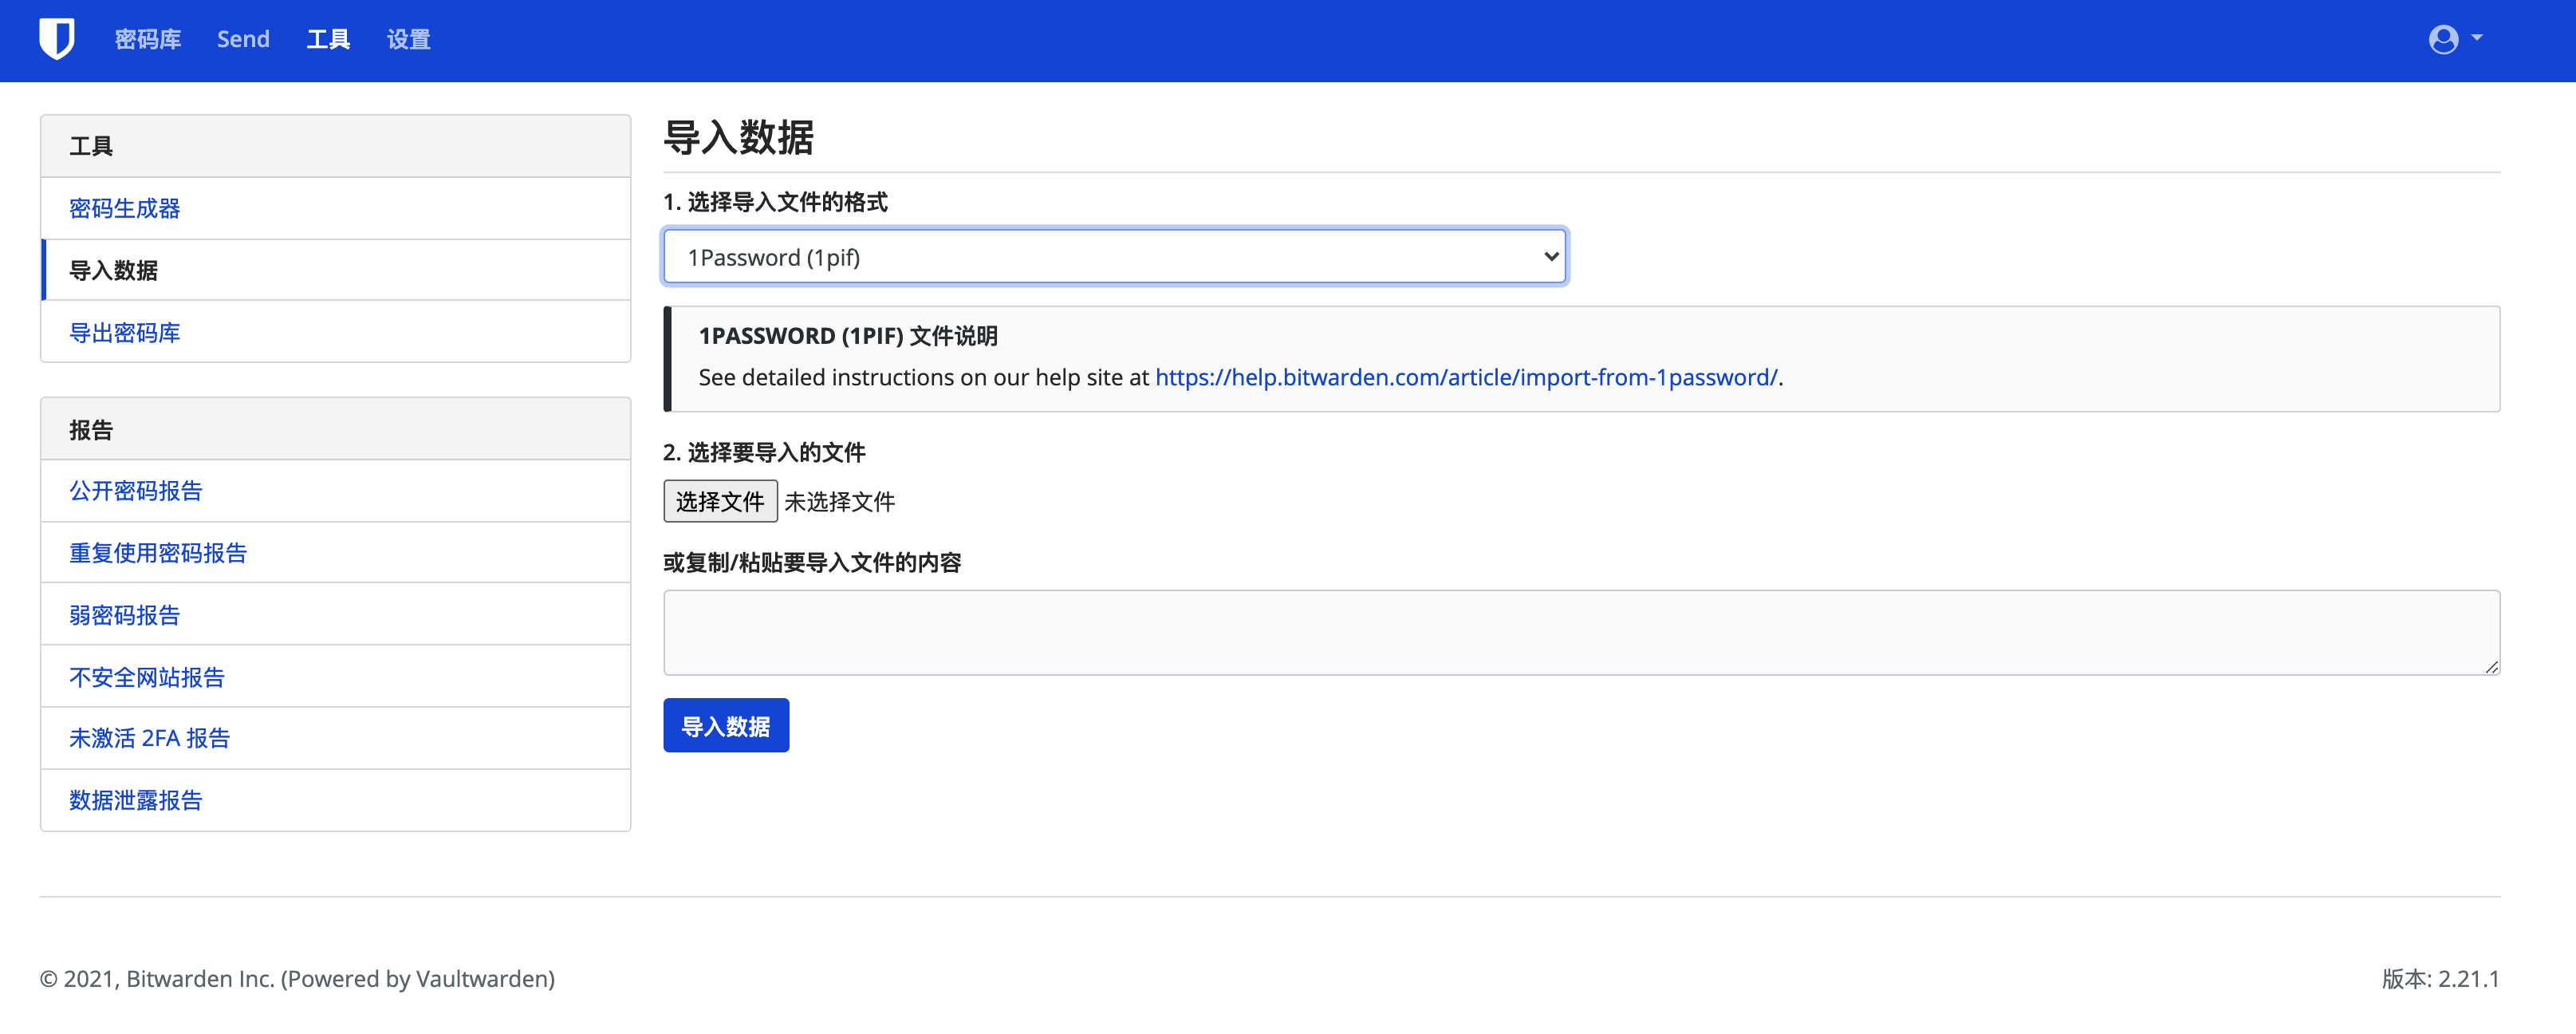Click the blue 导入数据 submit button

click(726, 725)
